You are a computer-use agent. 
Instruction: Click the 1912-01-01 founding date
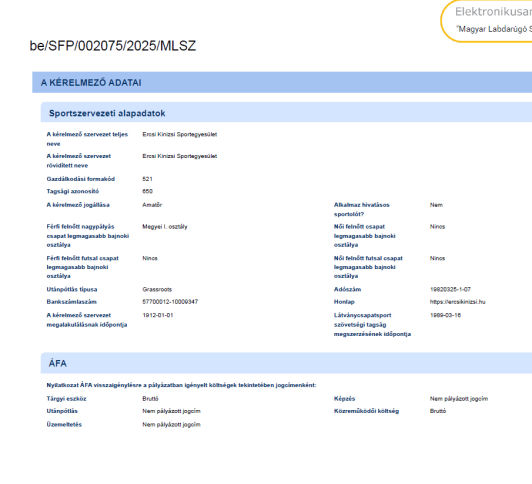158,315
